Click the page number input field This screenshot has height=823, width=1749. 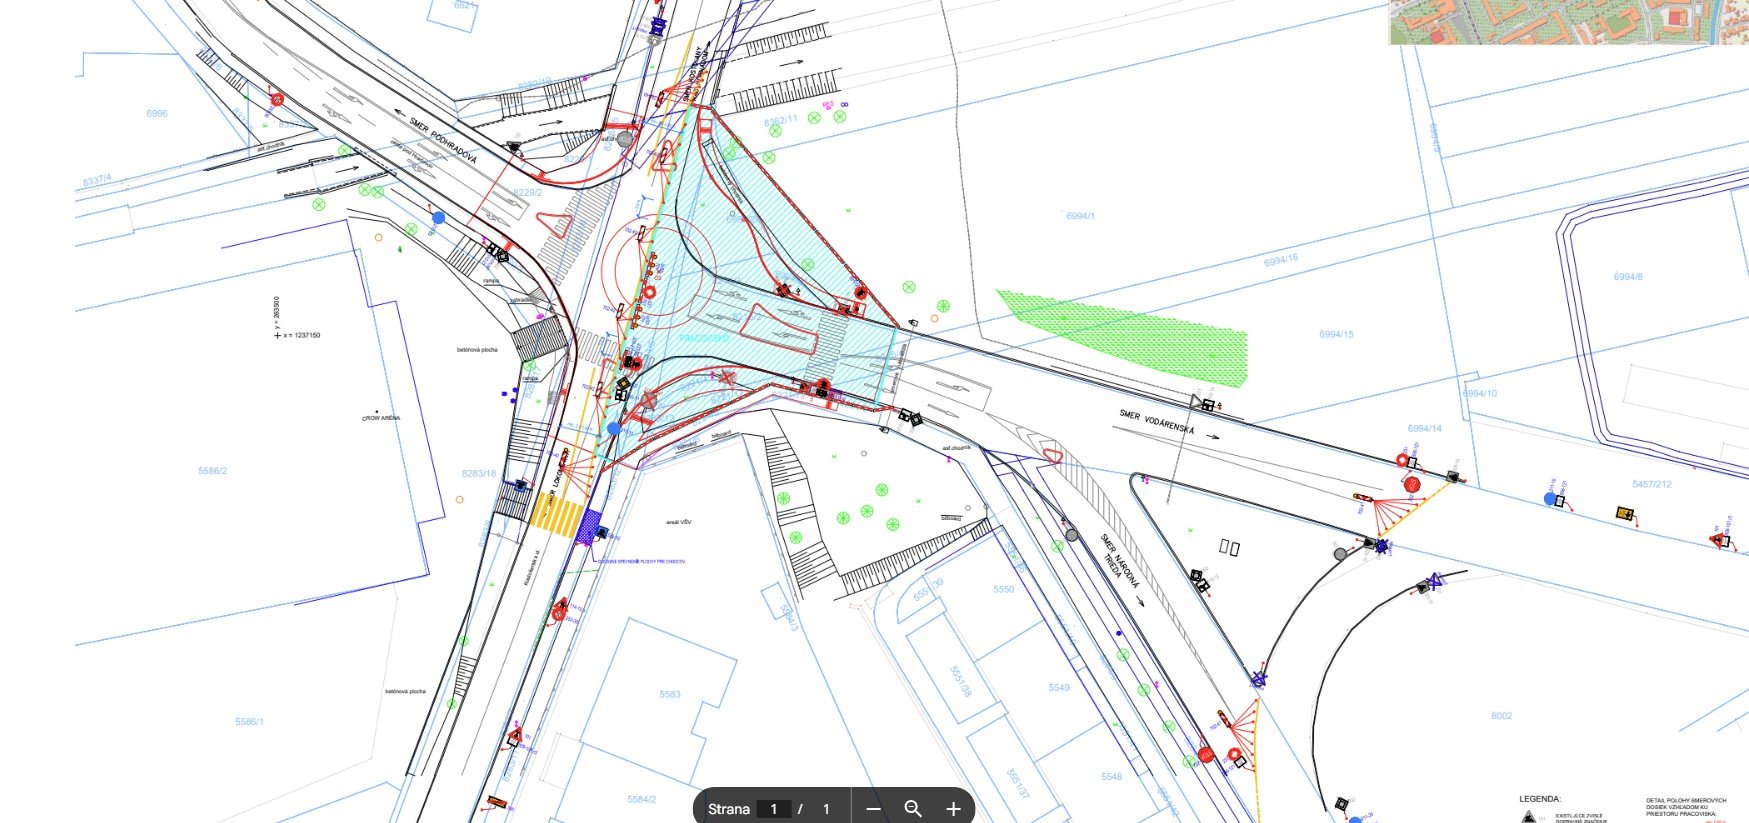point(773,808)
